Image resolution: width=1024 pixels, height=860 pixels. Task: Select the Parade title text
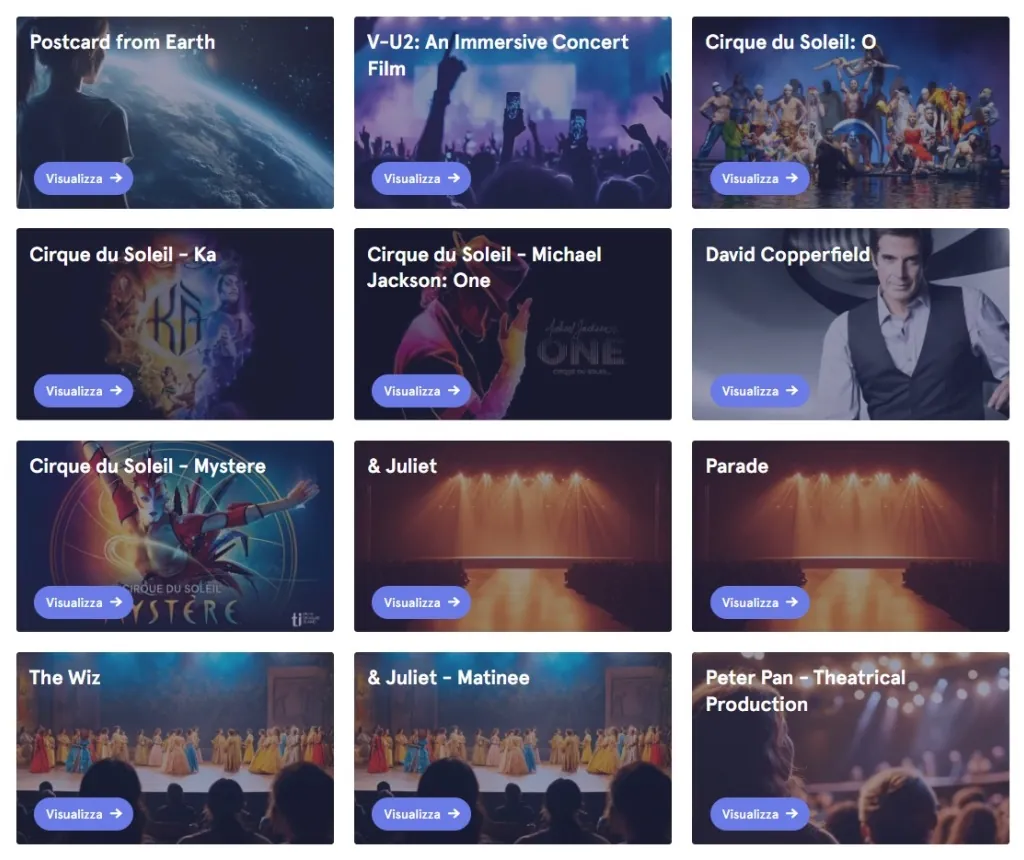point(737,466)
